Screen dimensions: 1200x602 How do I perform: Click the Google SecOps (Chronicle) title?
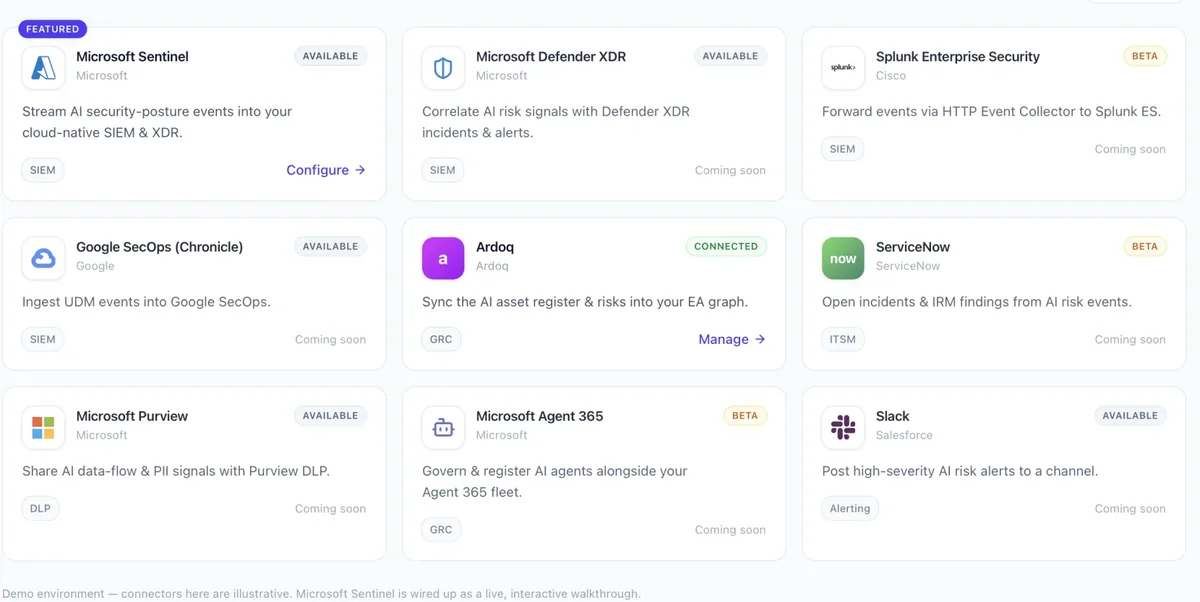[x=160, y=247]
